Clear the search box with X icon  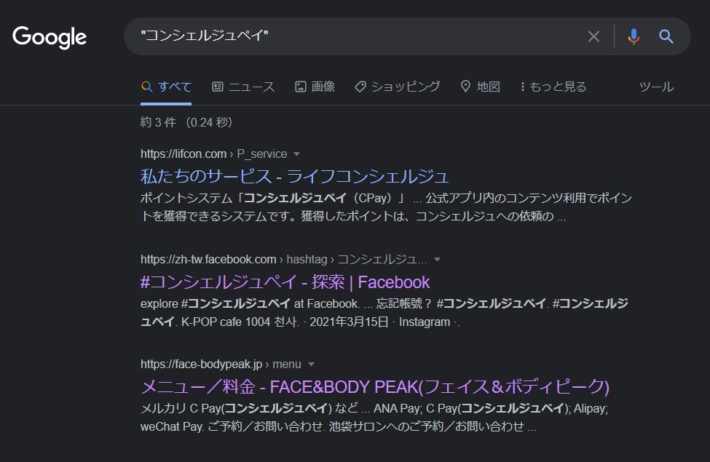tap(594, 36)
